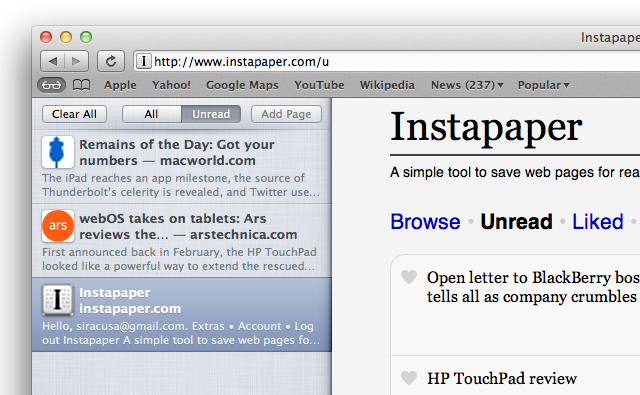
Task: Like the Open letter to BlackBerry article
Action: 409,277
